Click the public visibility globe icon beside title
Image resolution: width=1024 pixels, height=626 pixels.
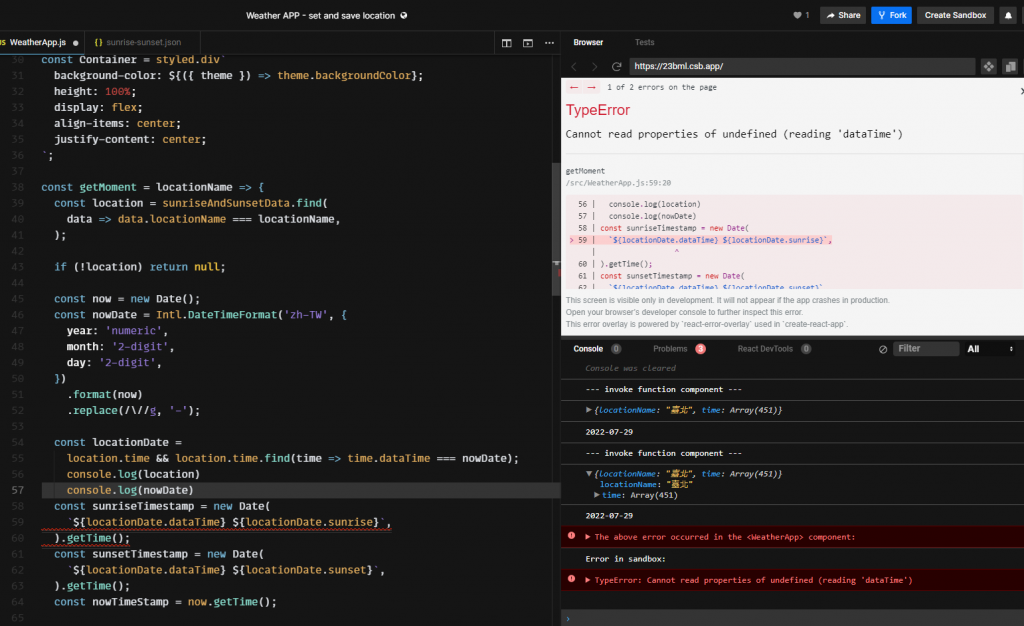[404, 16]
